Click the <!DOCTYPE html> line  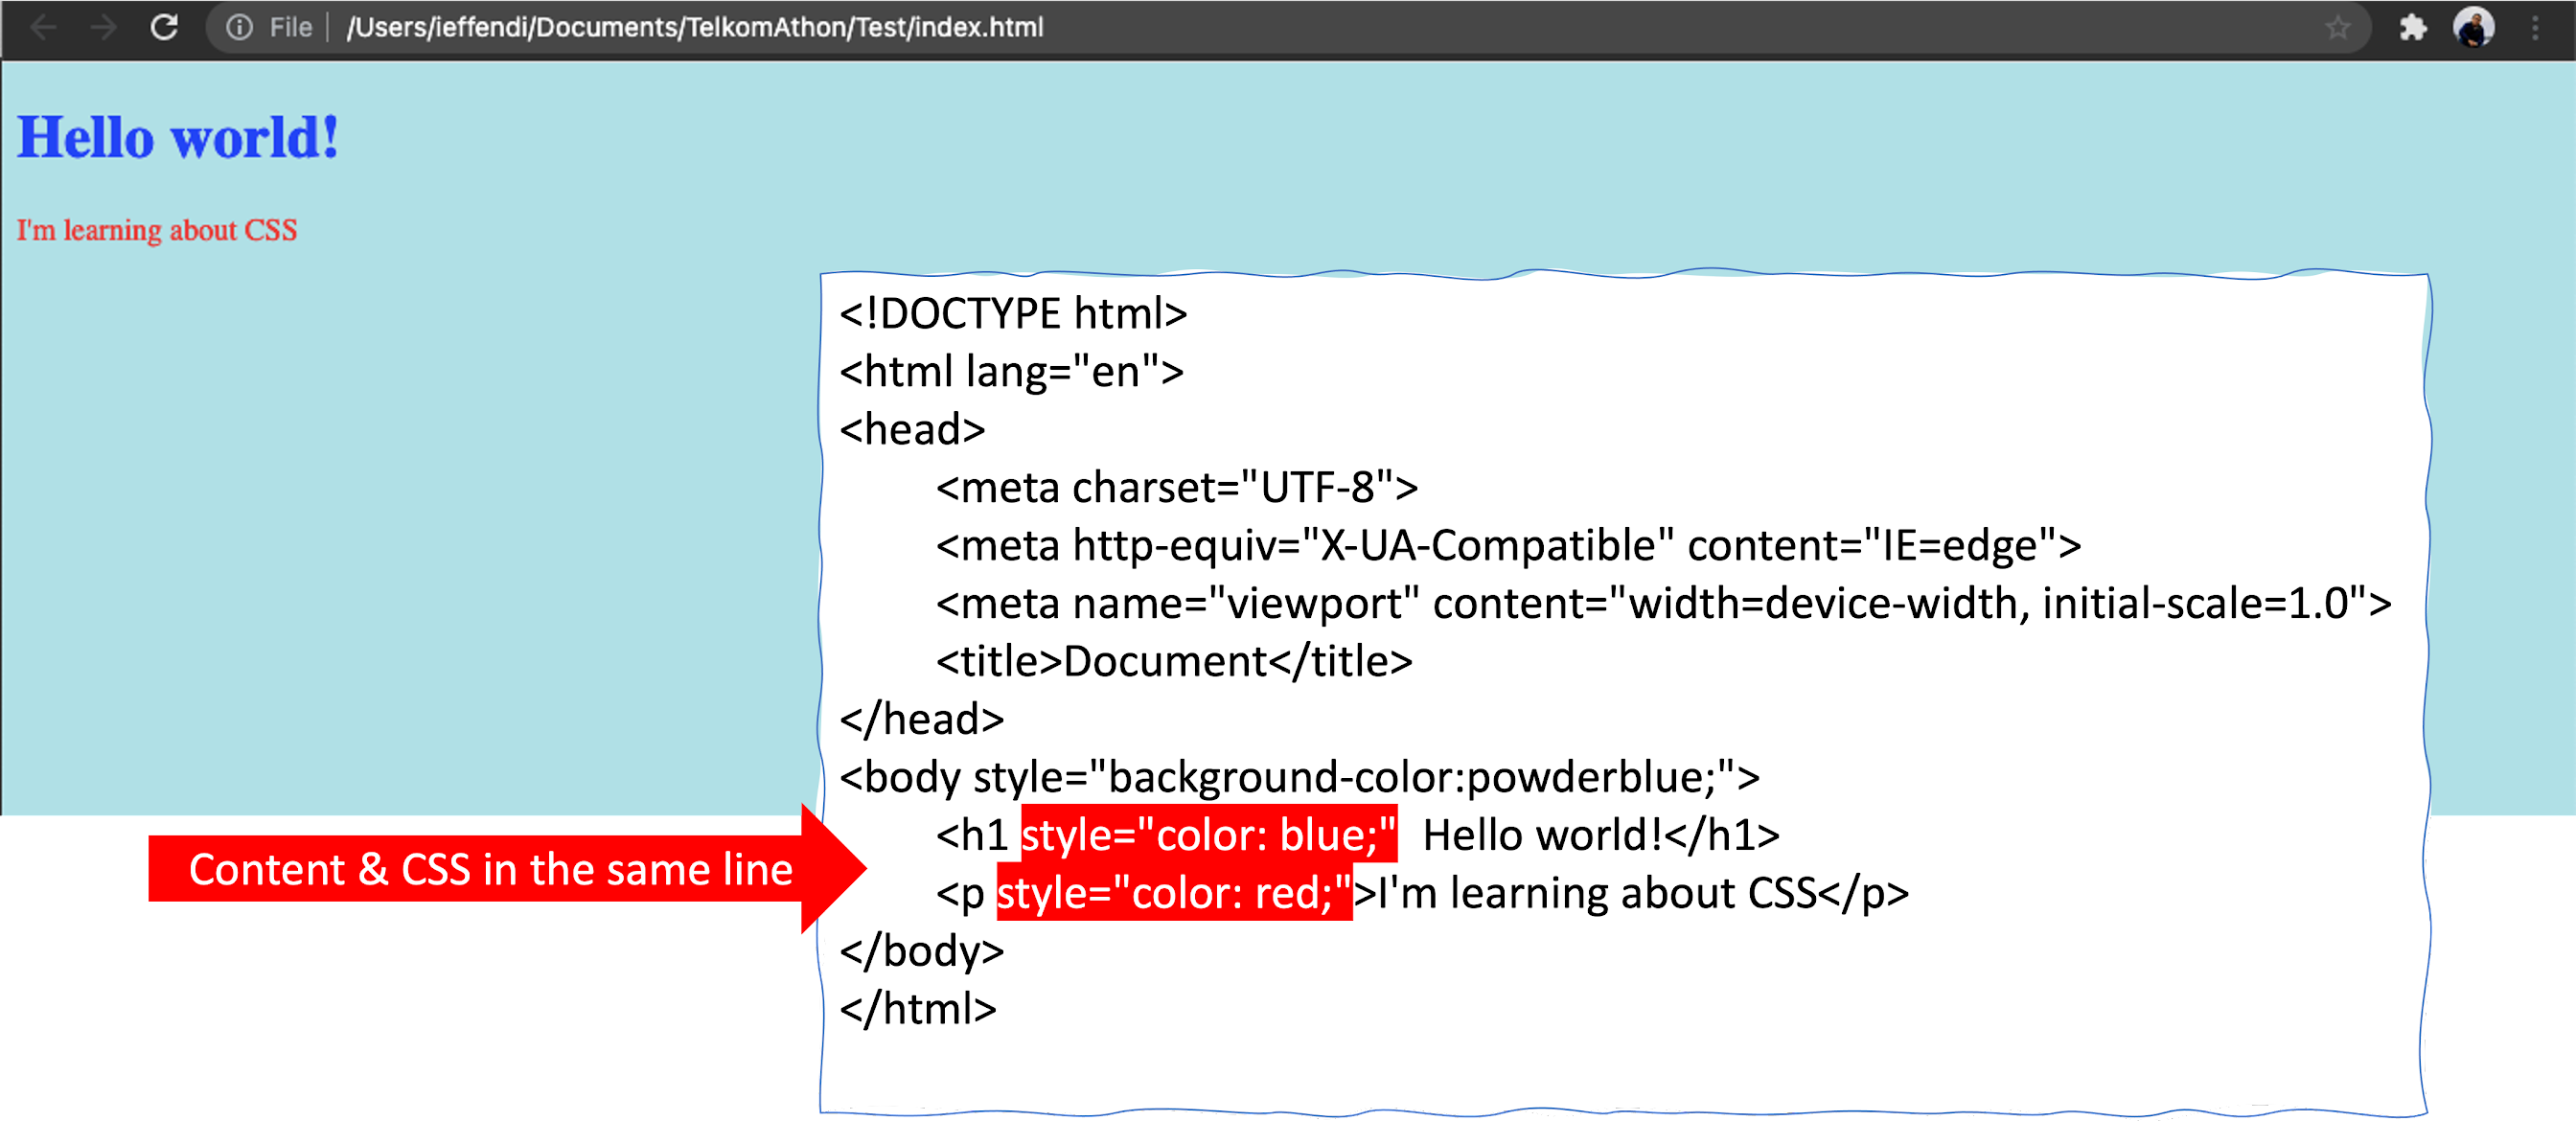click(x=1013, y=314)
